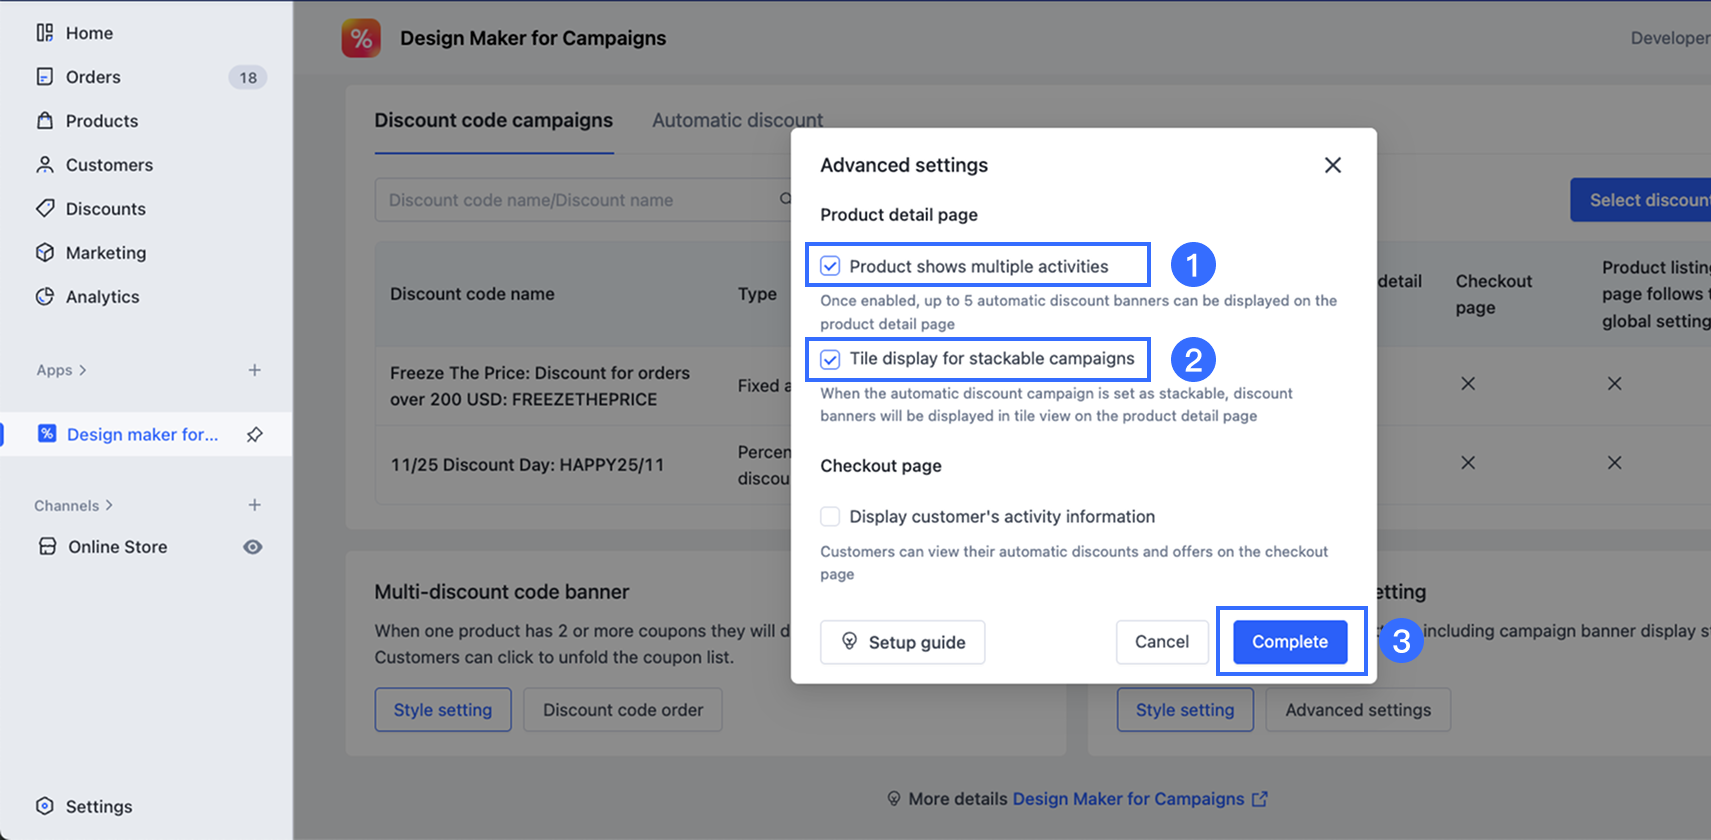Click the pin icon beside Design maker
This screenshot has height=840, width=1711.
click(x=255, y=434)
